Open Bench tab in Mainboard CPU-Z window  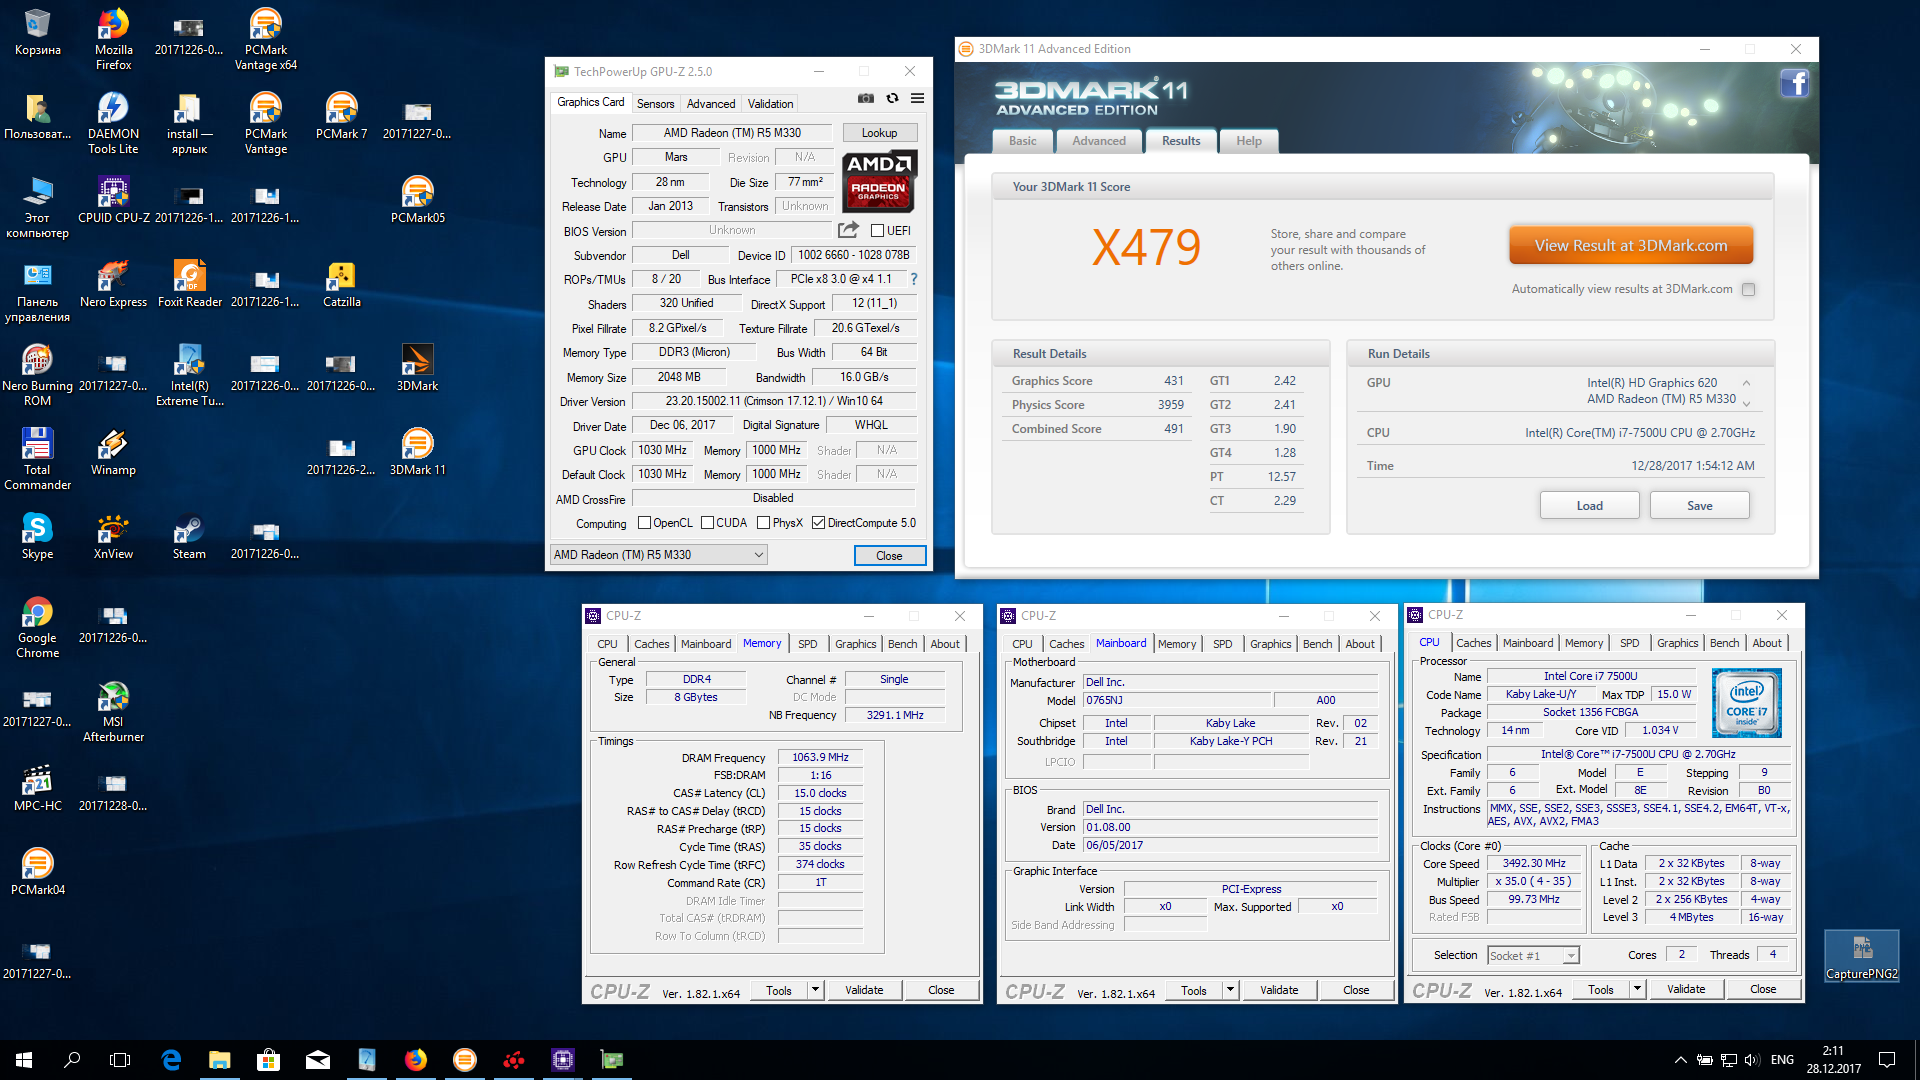[1317, 644]
